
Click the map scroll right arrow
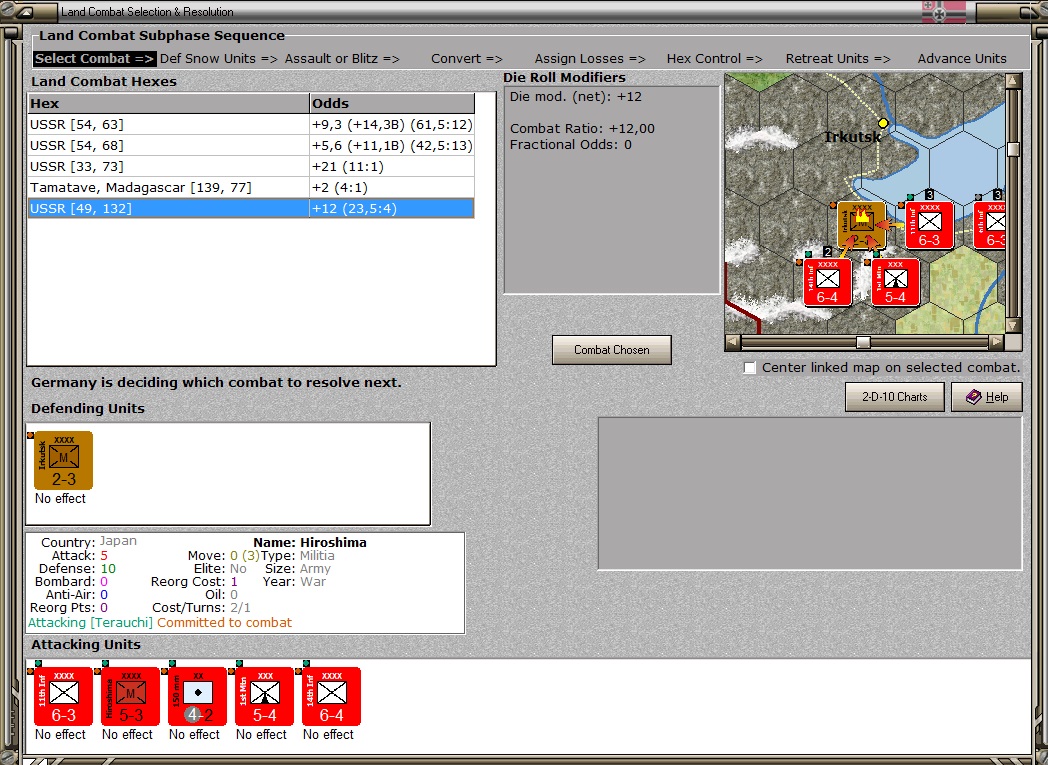pos(997,343)
